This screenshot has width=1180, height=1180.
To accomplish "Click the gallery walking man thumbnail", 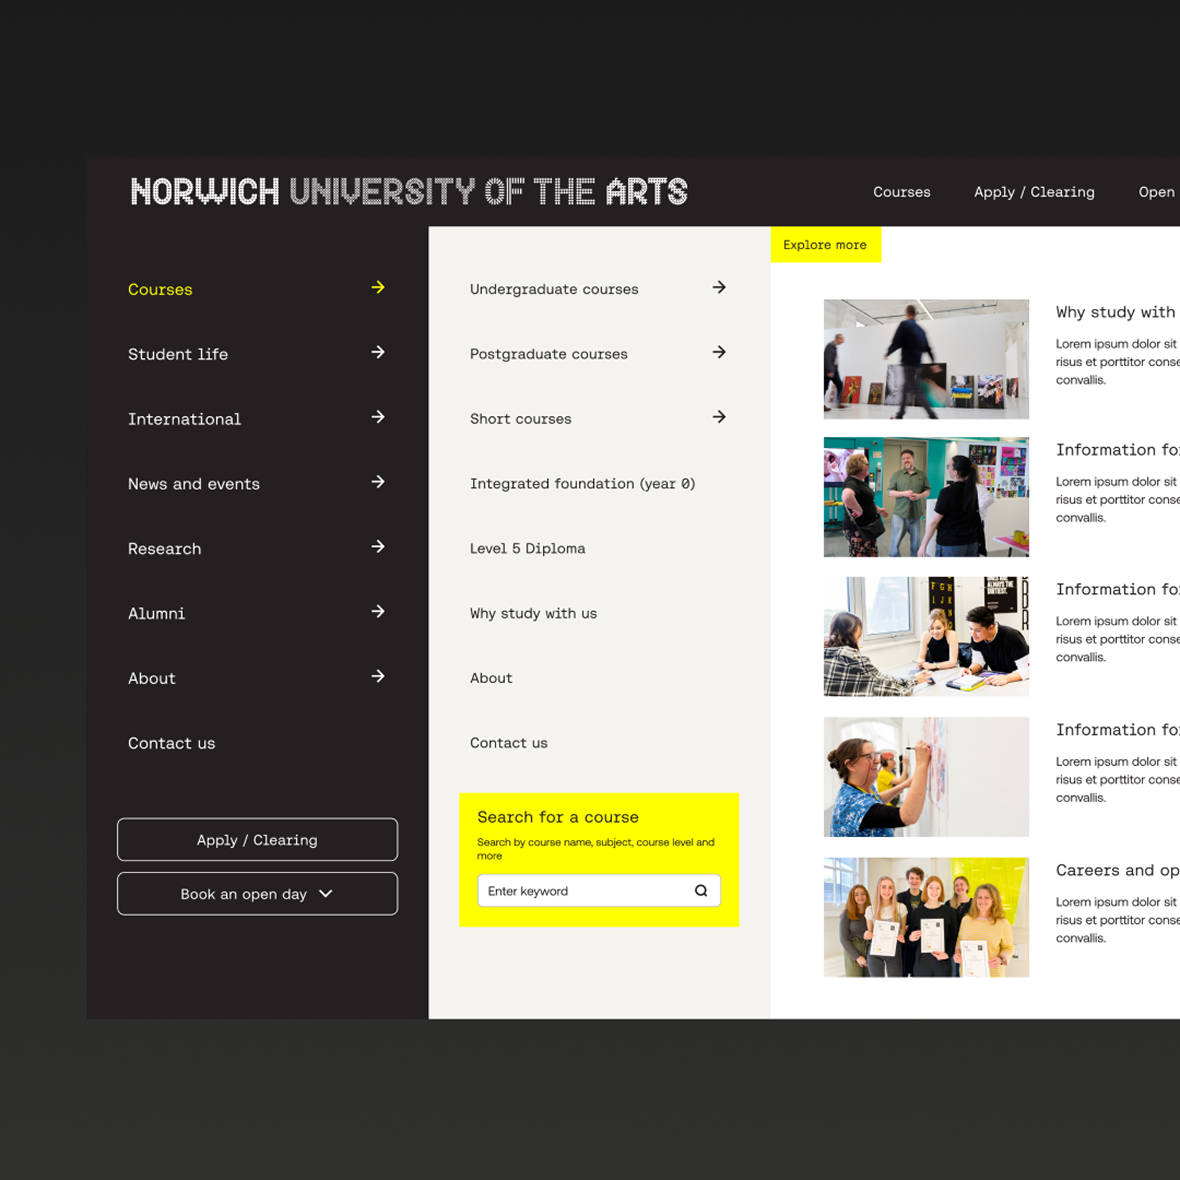I will tap(926, 359).
